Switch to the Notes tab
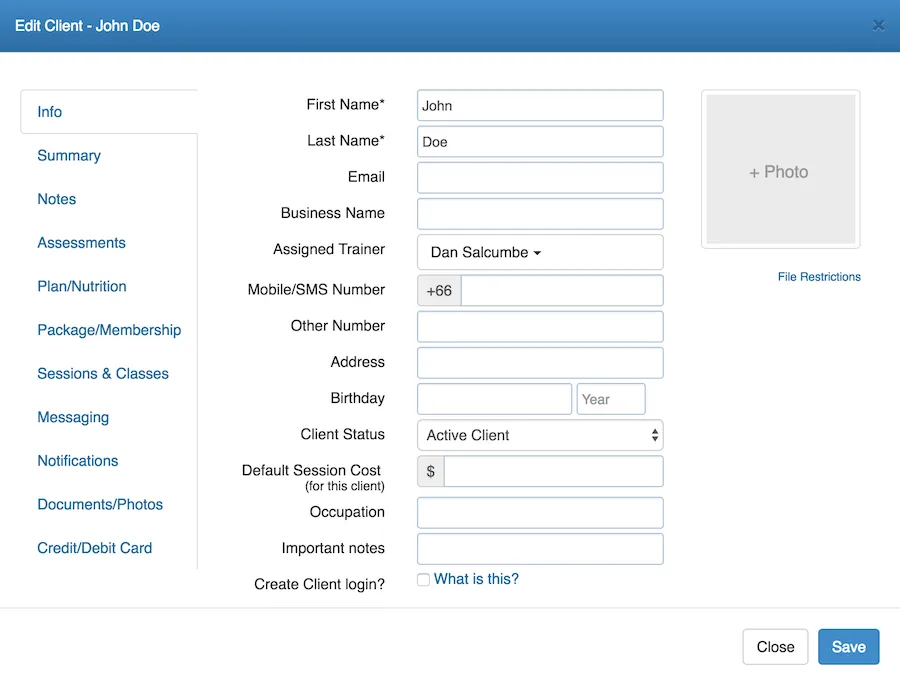 point(57,199)
